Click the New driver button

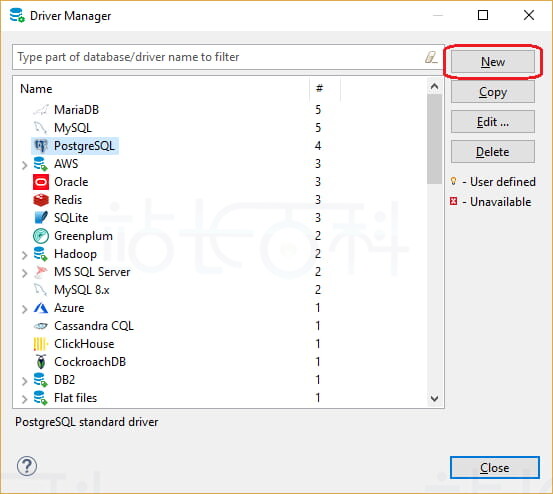[x=493, y=62]
